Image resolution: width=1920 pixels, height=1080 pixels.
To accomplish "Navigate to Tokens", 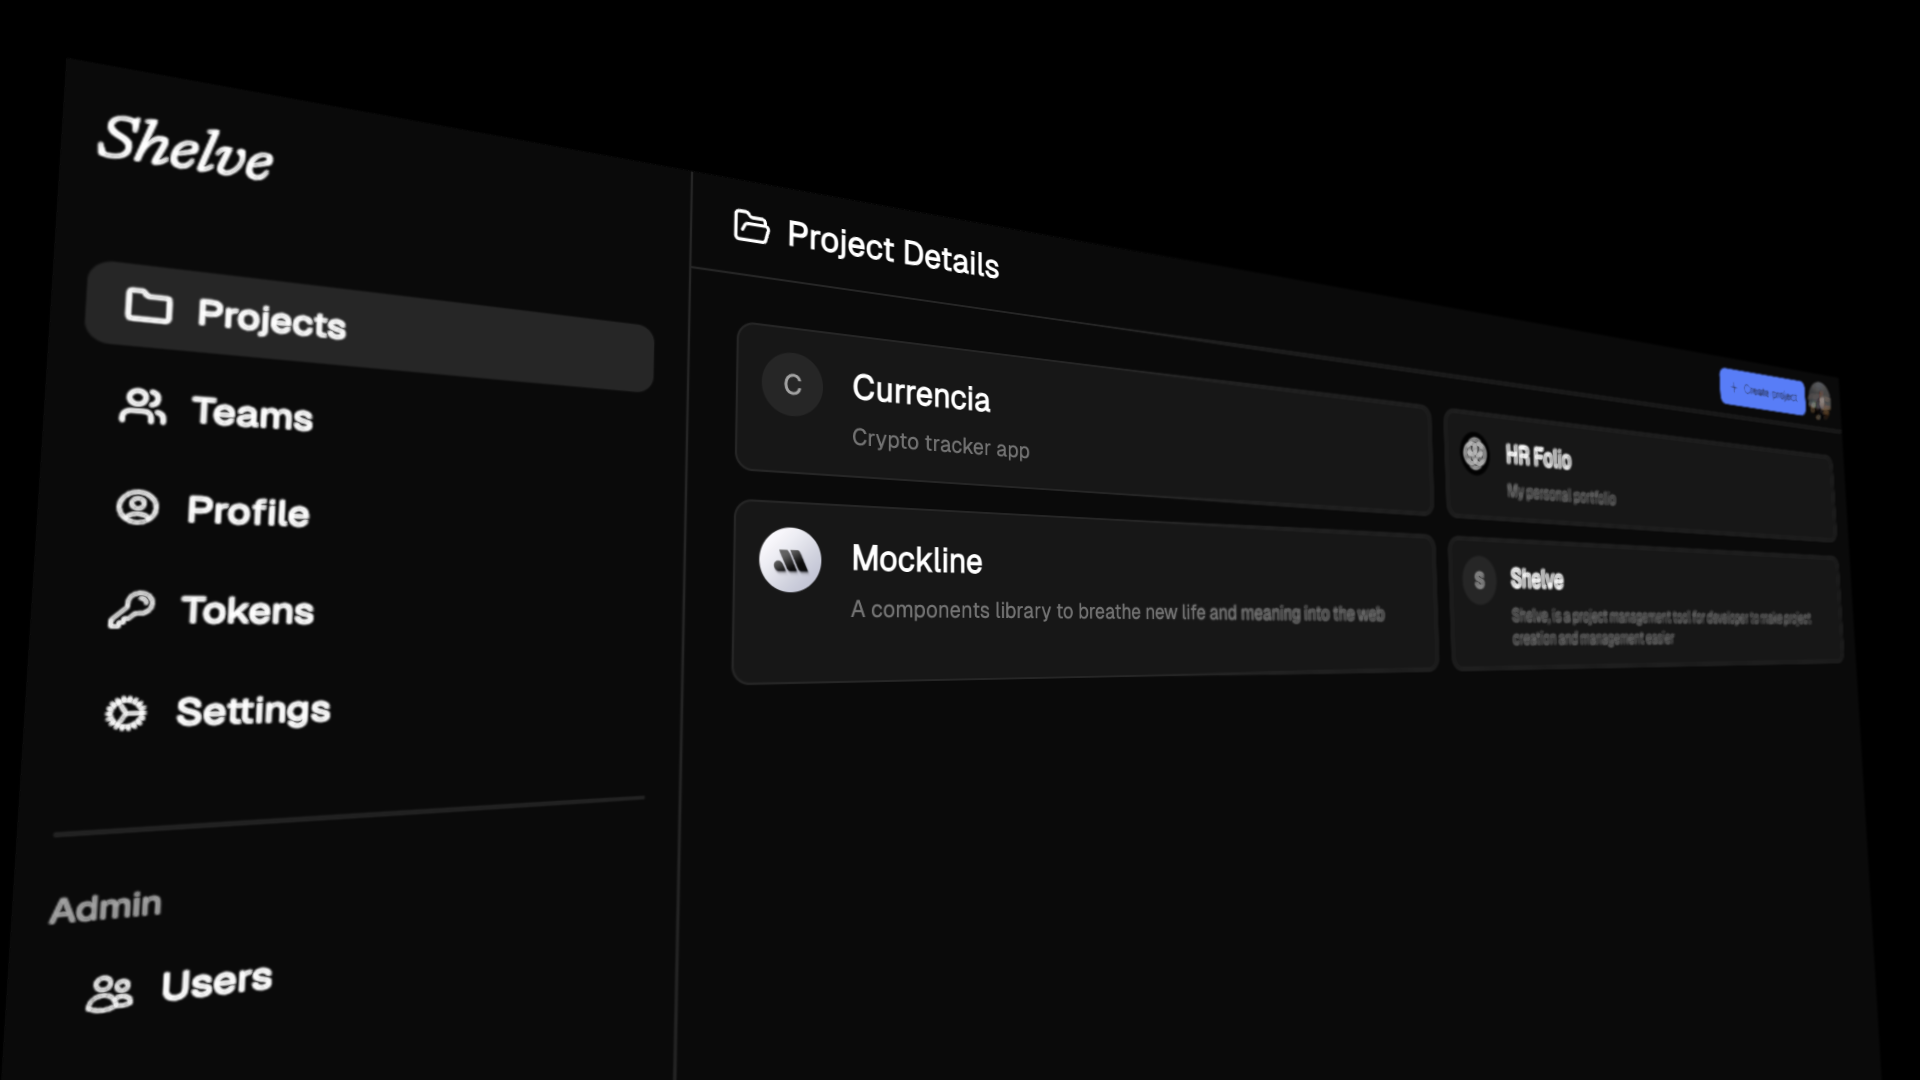I will point(247,610).
